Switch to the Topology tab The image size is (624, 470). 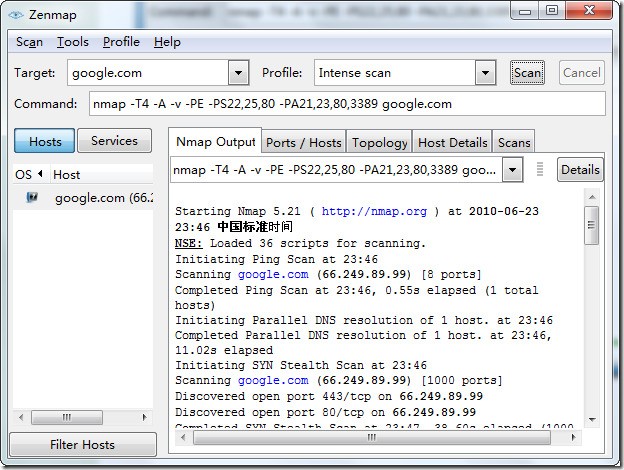click(379, 142)
